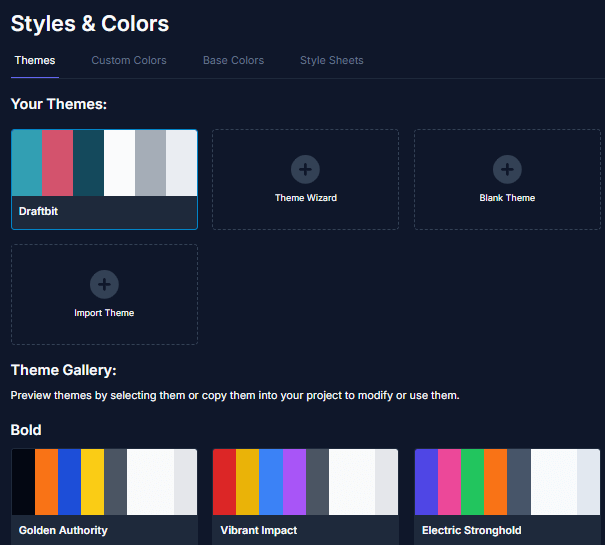The width and height of the screenshot is (605, 545).
Task: Select the Vibrant Impact theme label
Action: (x=259, y=530)
